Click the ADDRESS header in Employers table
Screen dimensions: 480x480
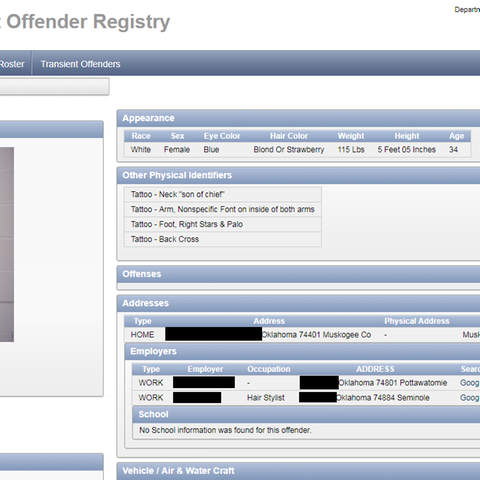(375, 369)
